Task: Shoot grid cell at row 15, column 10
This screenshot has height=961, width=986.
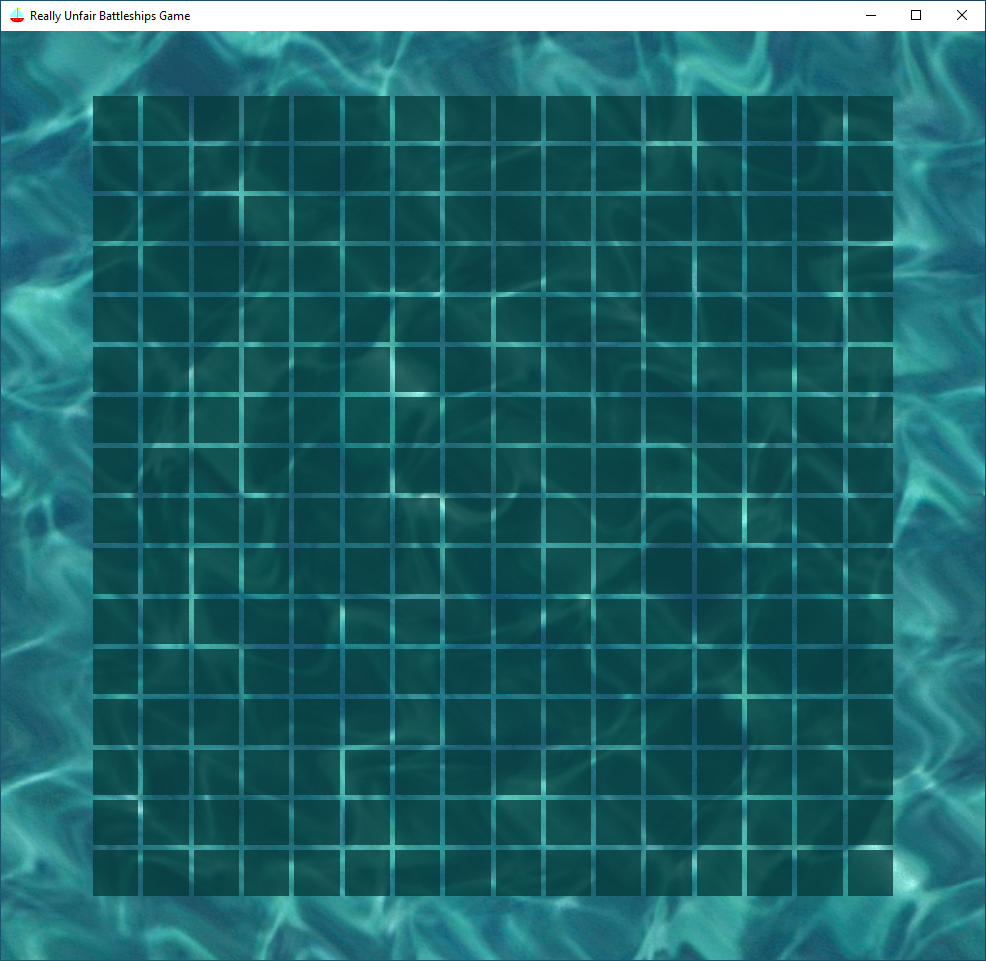Action: (x=568, y=823)
